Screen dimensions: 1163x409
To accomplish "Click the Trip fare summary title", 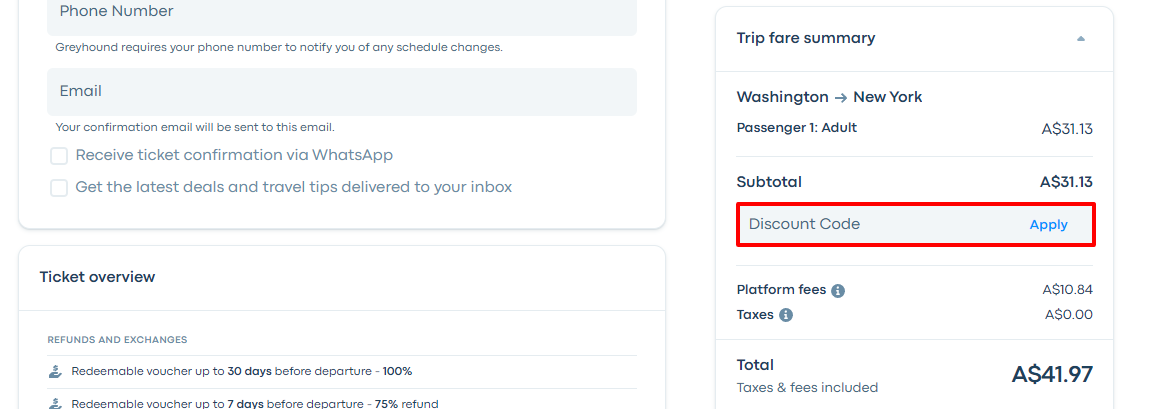I will tap(806, 38).
